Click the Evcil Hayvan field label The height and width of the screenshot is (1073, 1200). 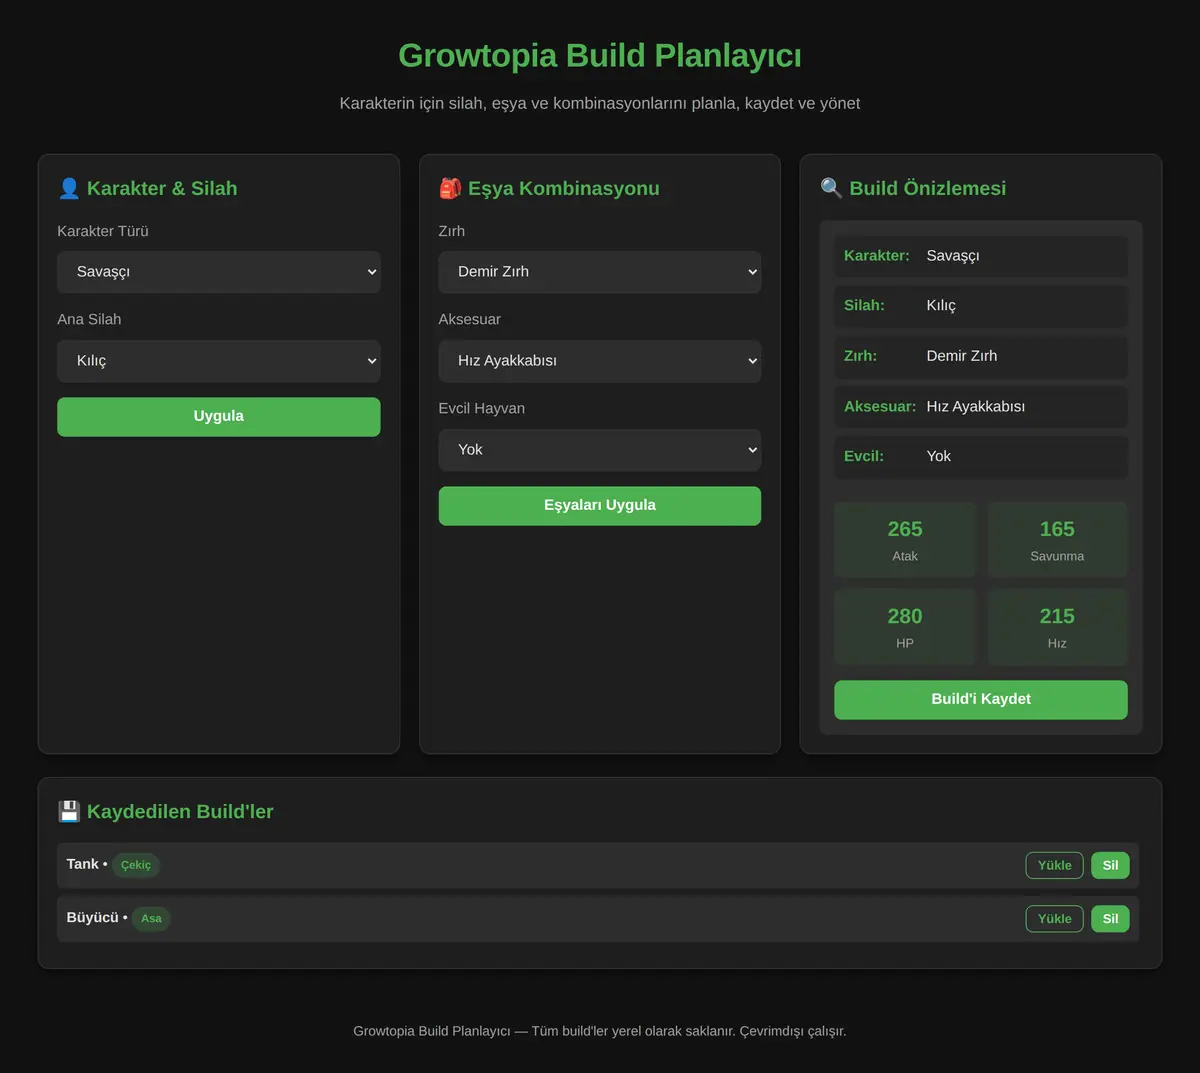pyautogui.click(x=481, y=409)
